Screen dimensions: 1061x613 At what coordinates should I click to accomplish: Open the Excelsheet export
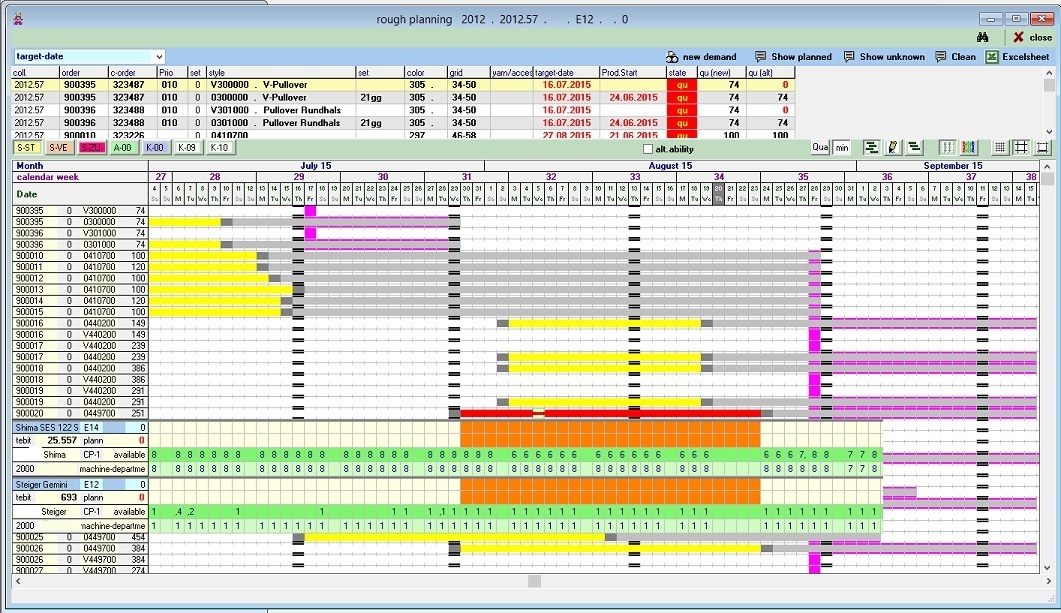pyautogui.click(x=1016, y=57)
